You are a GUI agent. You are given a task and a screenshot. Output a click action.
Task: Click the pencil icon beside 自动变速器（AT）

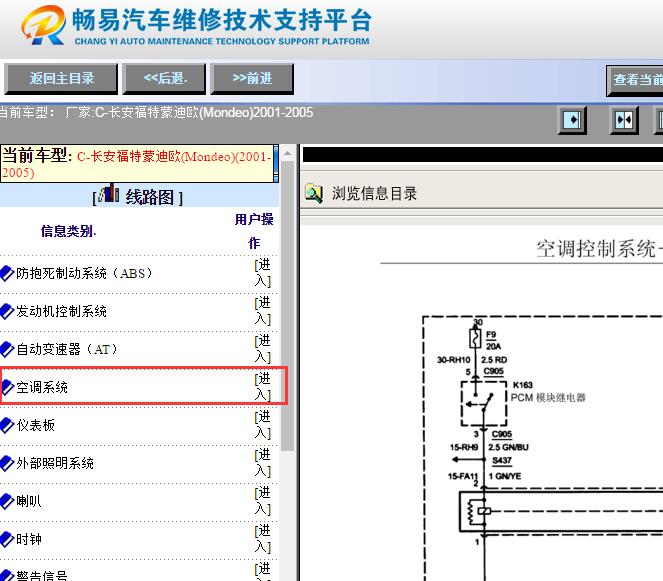click(x=7, y=349)
